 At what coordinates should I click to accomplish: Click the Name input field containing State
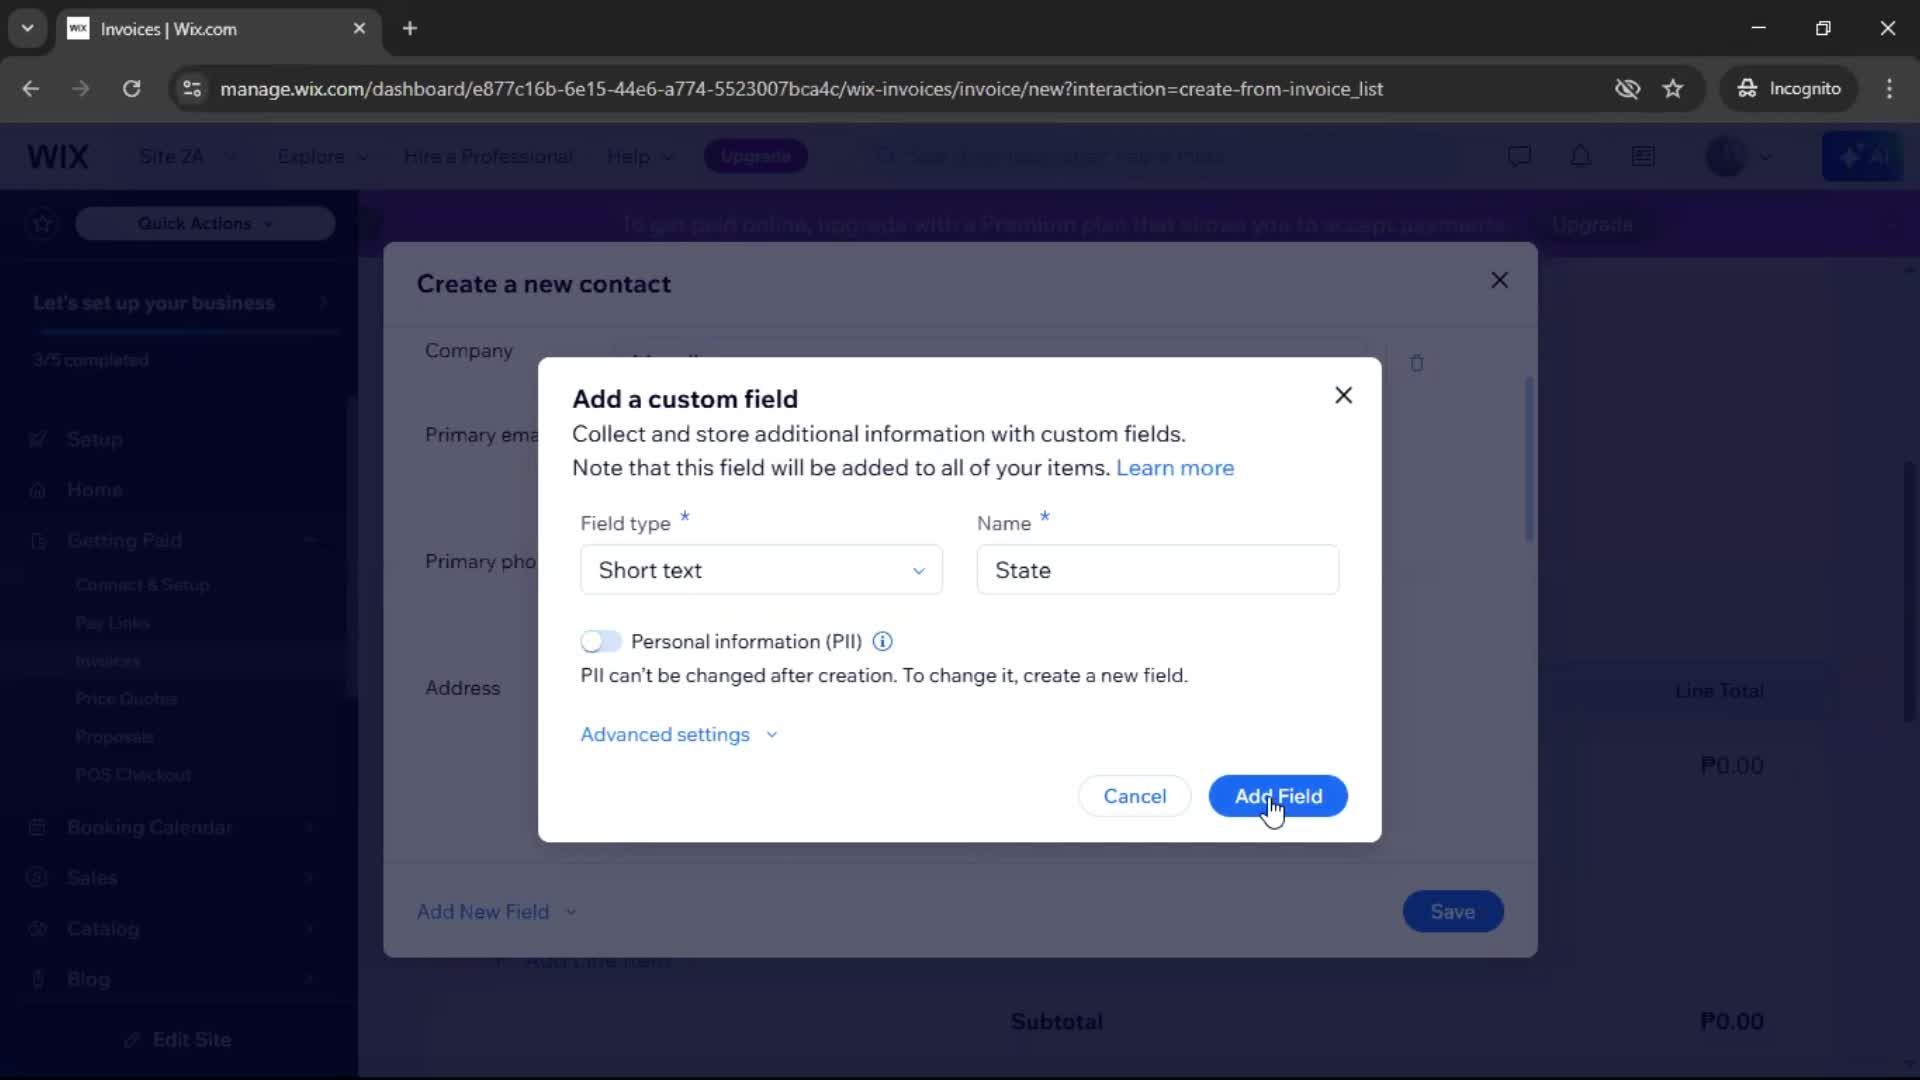coord(1157,570)
